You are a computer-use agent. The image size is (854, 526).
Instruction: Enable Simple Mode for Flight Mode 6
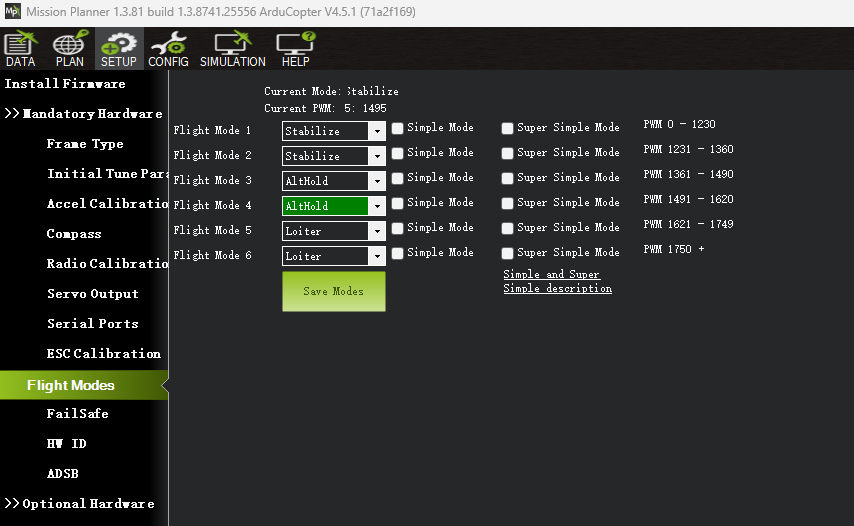point(398,253)
